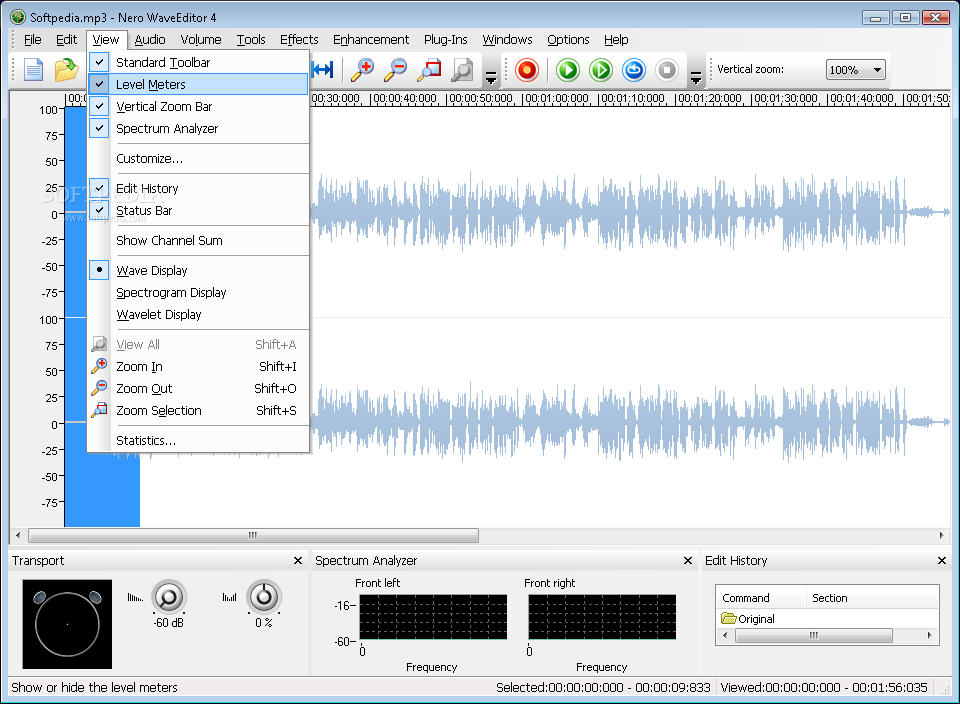
Task: Open the Volume menu
Action: click(x=201, y=40)
